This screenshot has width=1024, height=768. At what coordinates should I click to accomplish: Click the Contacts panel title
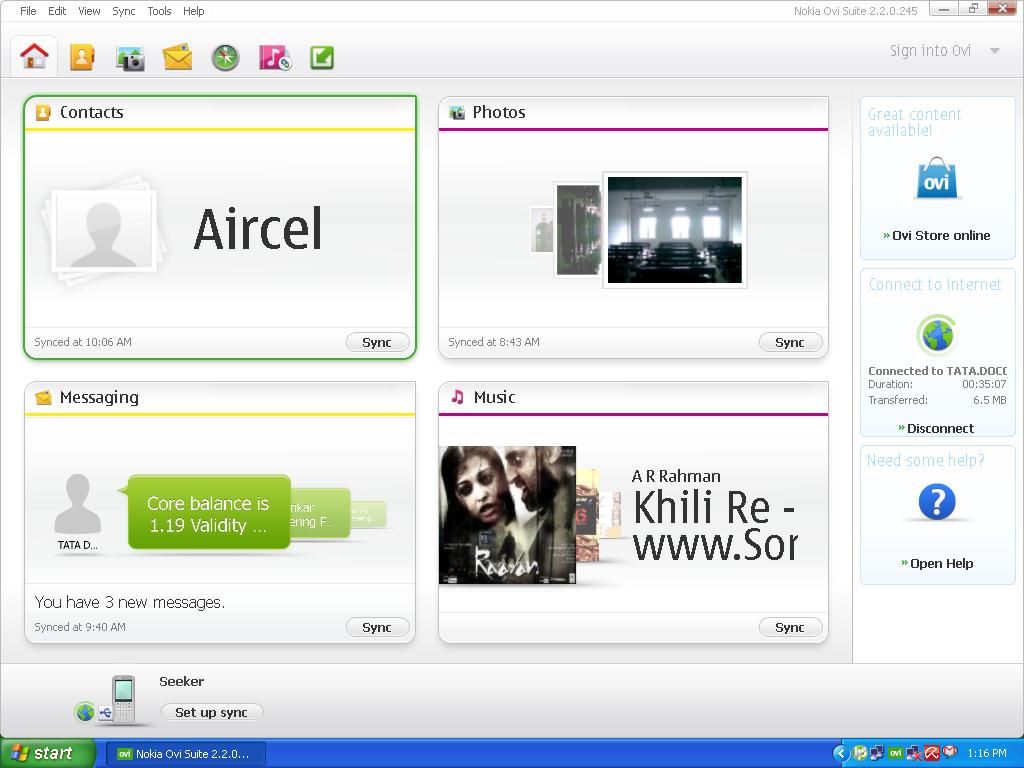[x=91, y=112]
